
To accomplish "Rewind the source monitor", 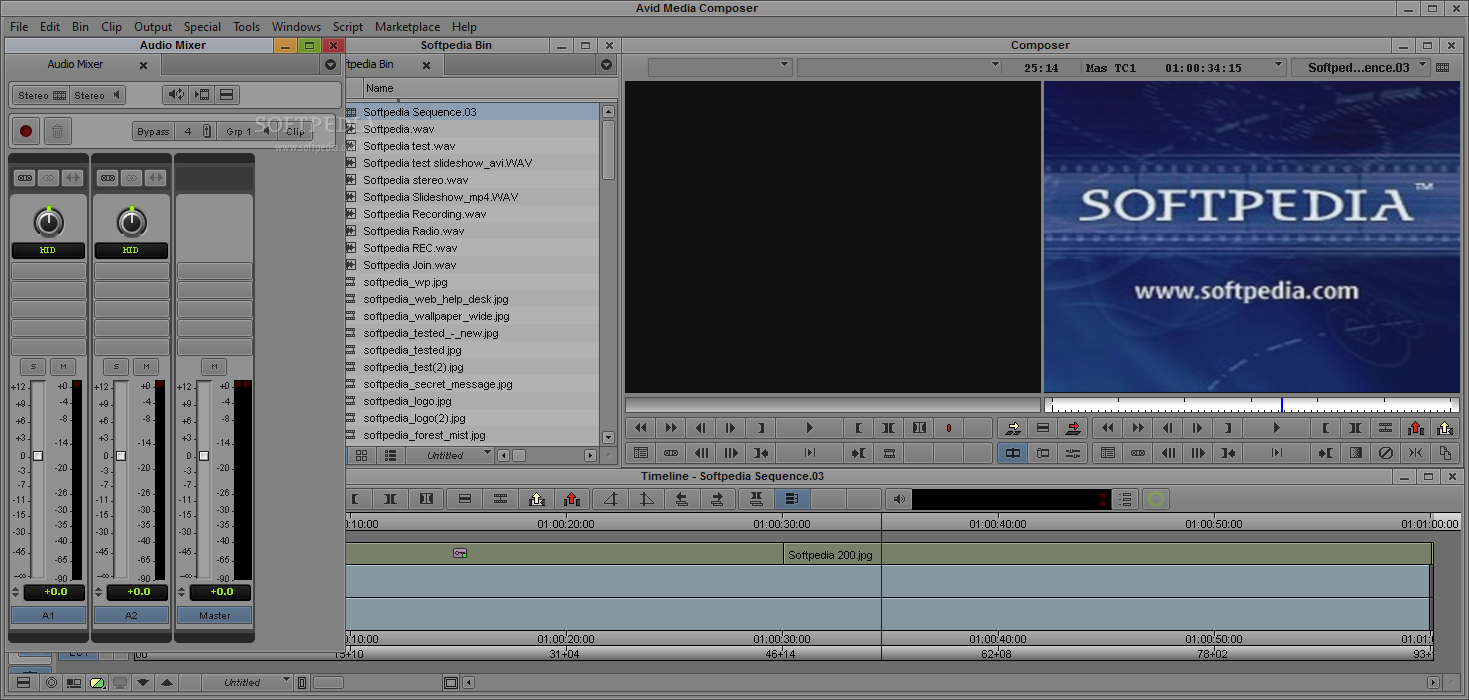I will (641, 428).
